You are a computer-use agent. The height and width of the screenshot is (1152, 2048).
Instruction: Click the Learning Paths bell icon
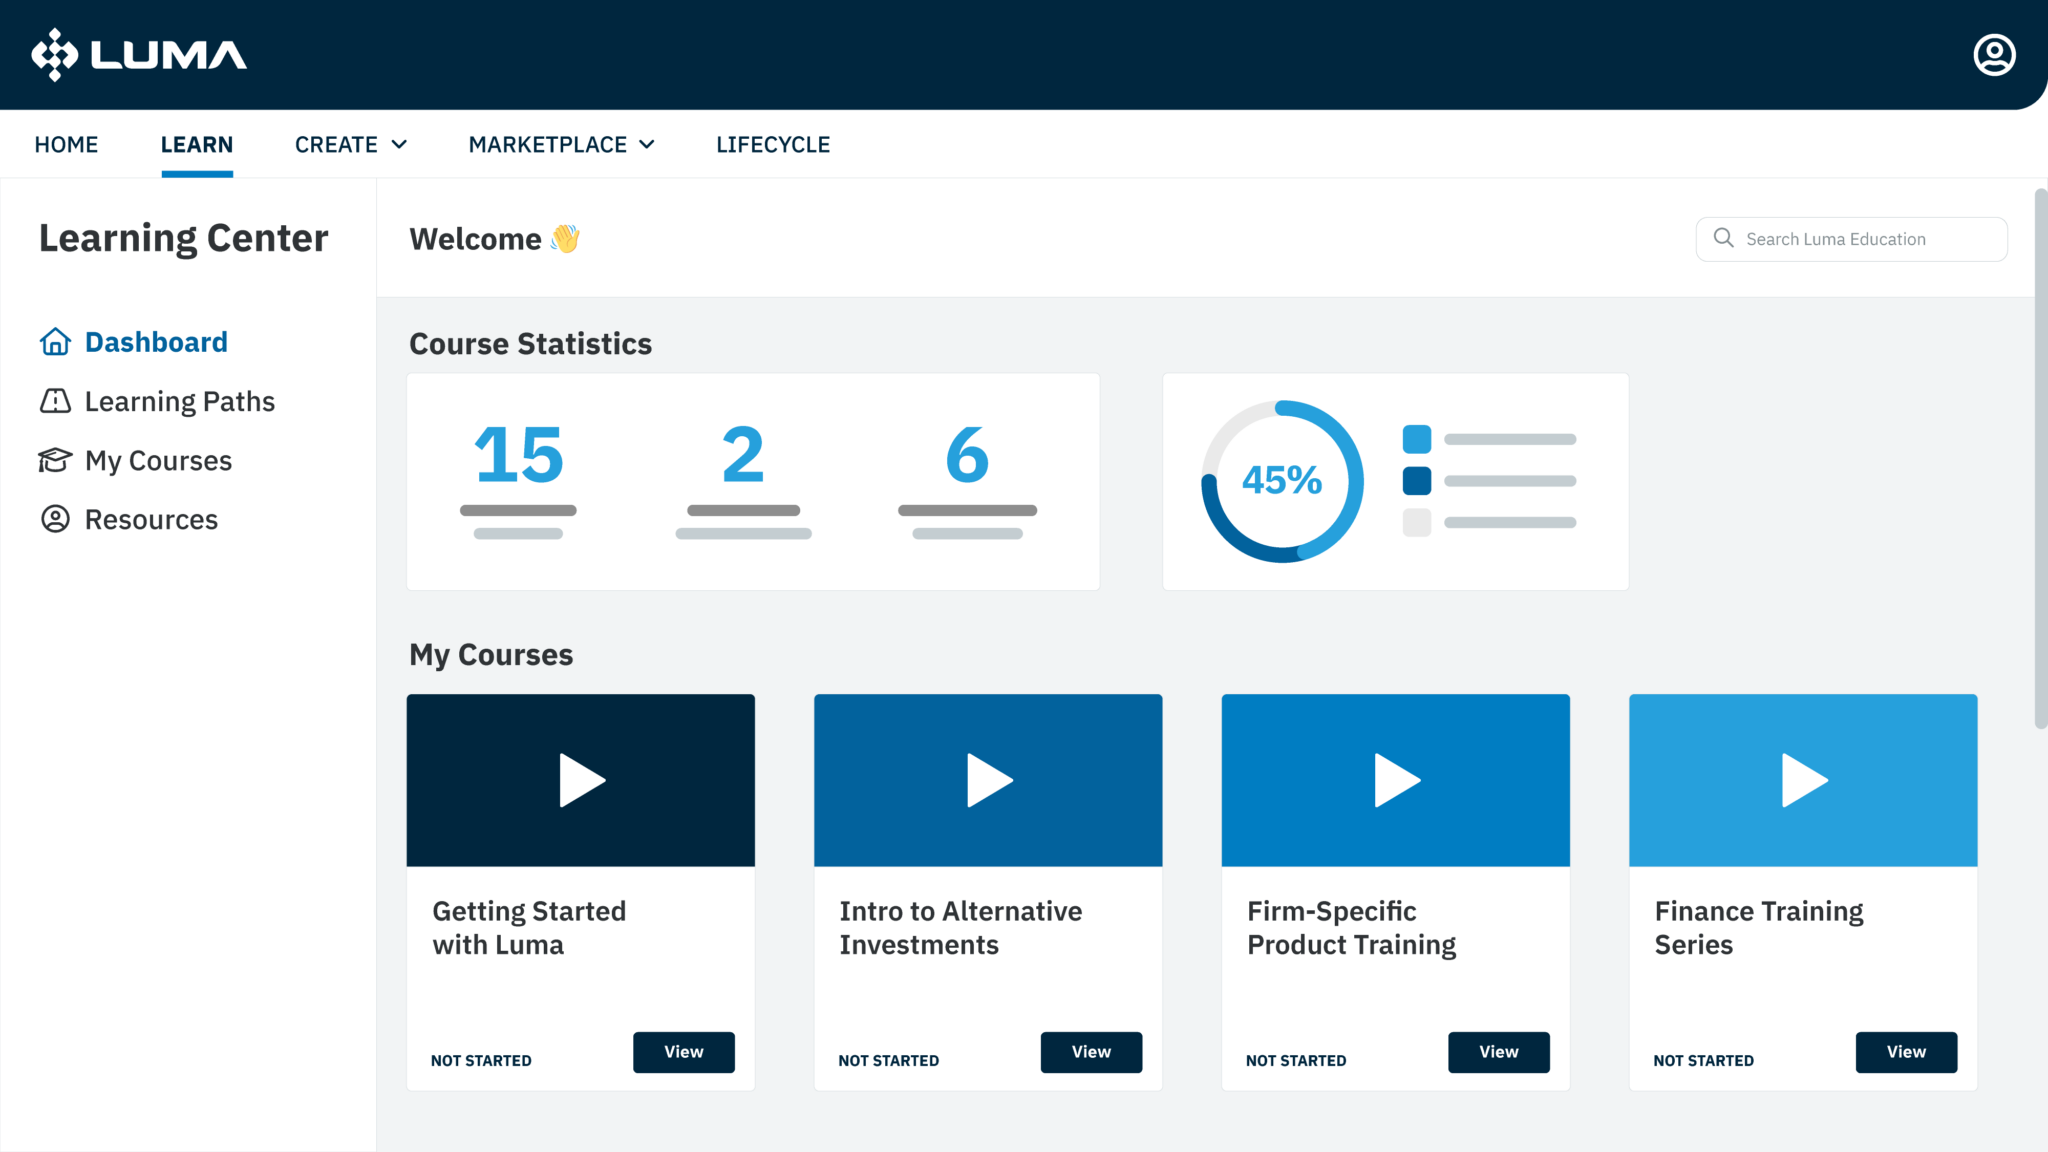point(55,400)
